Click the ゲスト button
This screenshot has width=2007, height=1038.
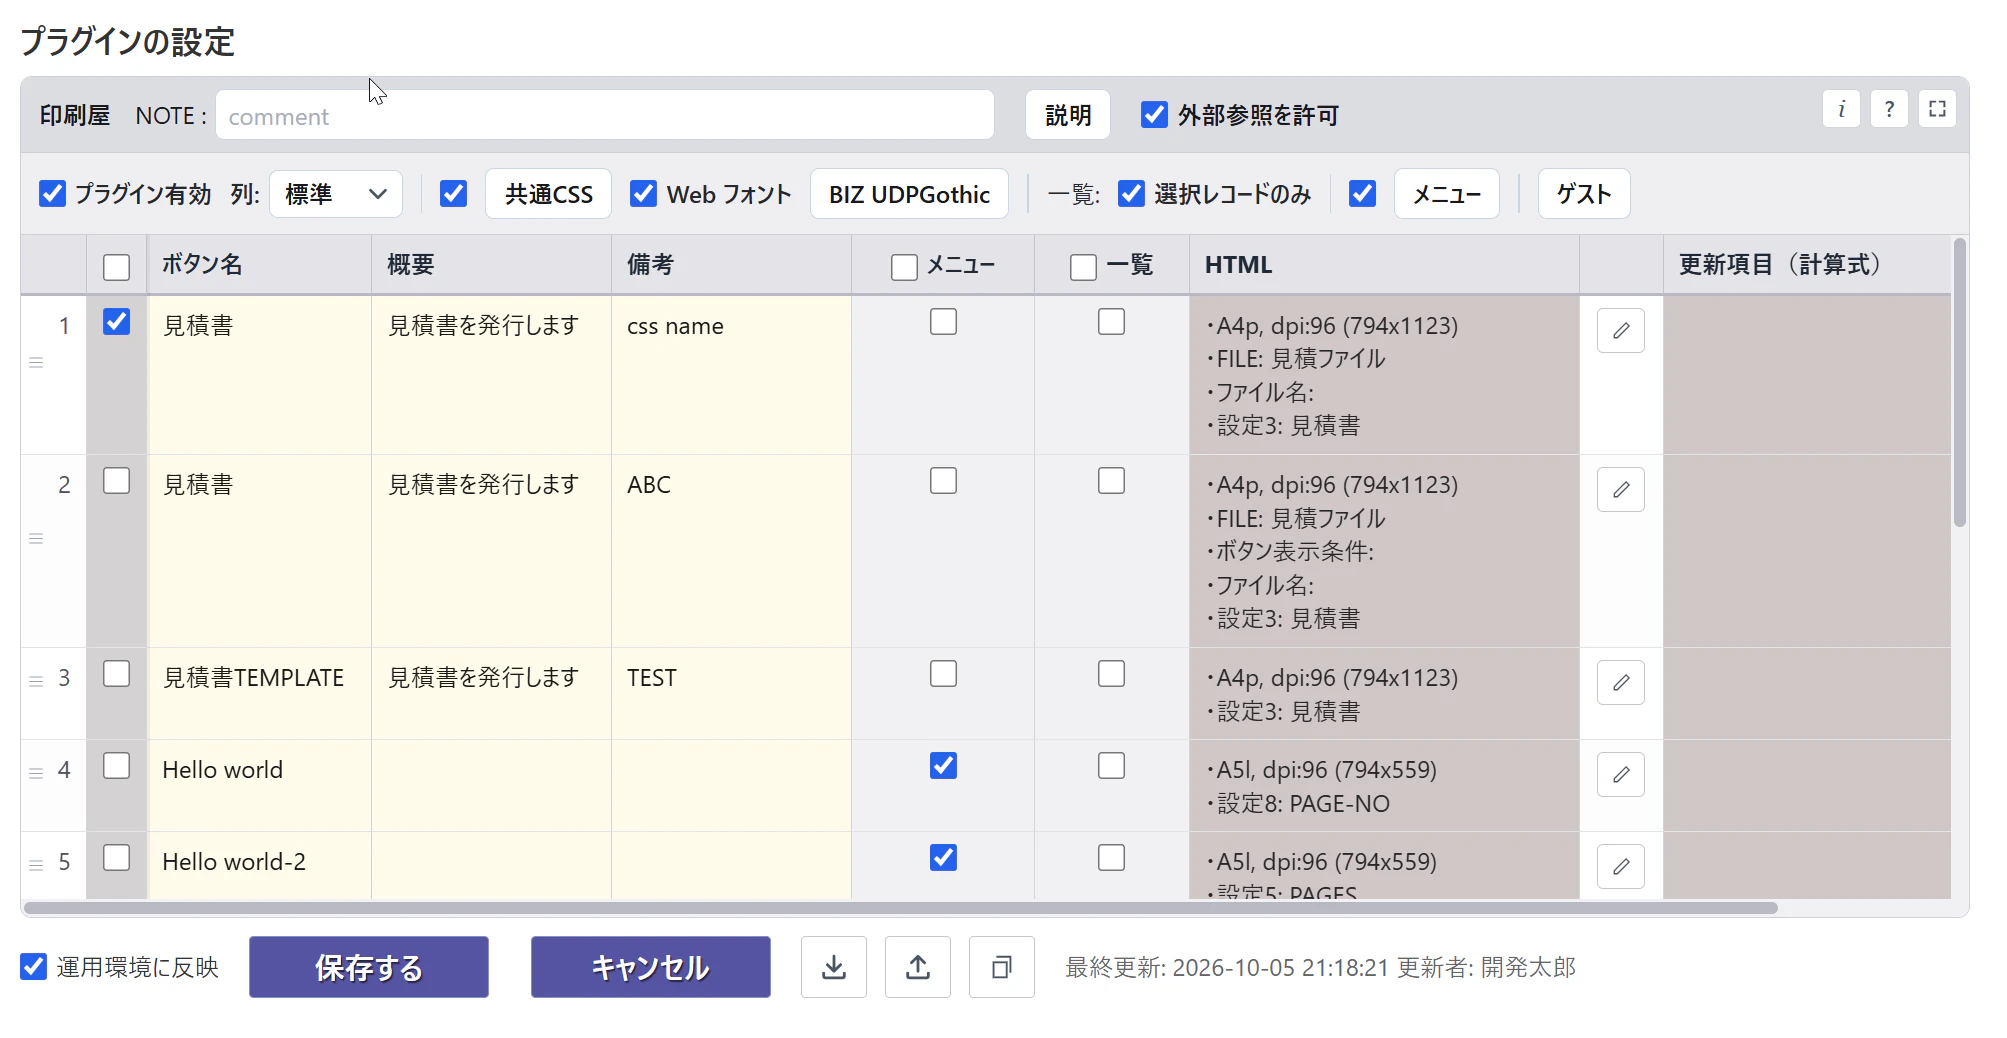(x=1584, y=193)
